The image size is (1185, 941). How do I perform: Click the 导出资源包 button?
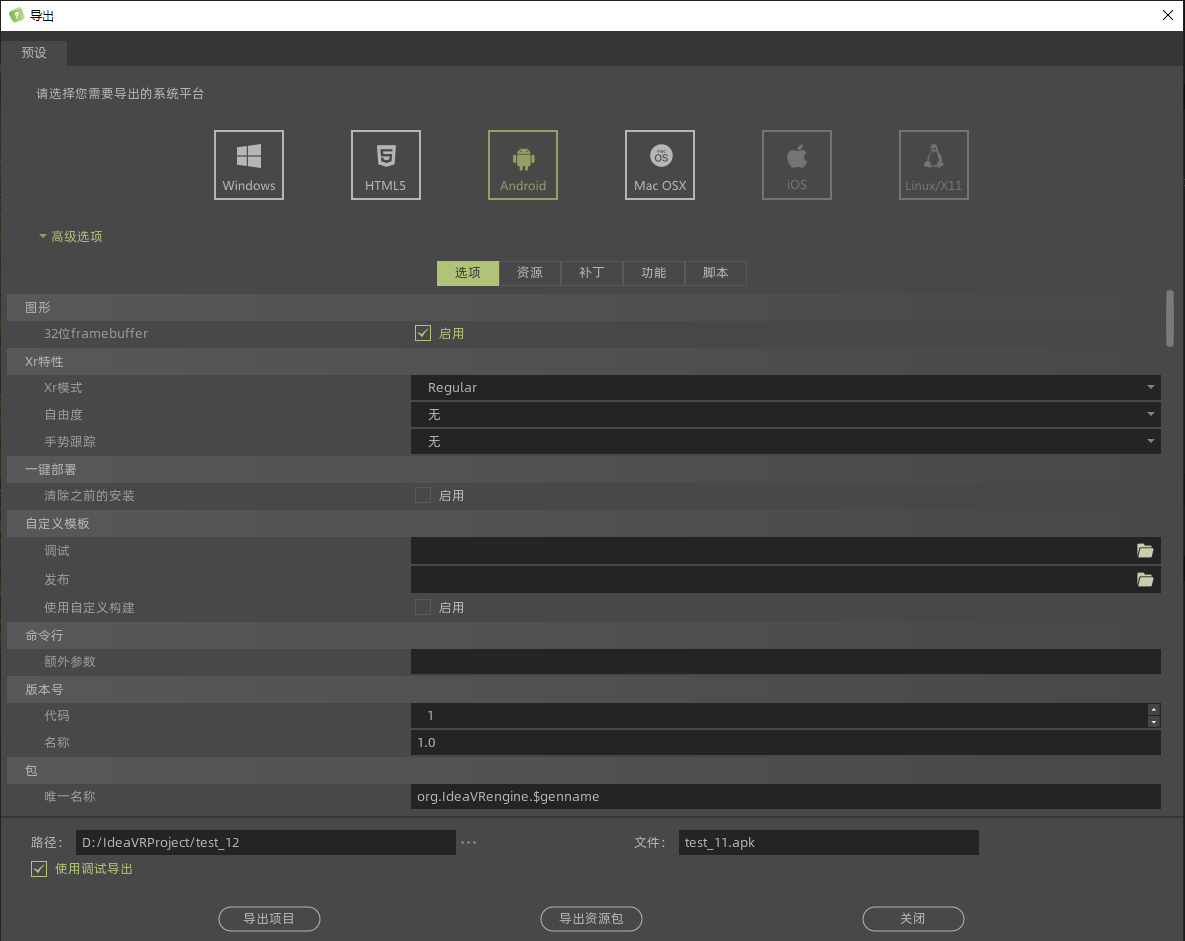coord(591,918)
